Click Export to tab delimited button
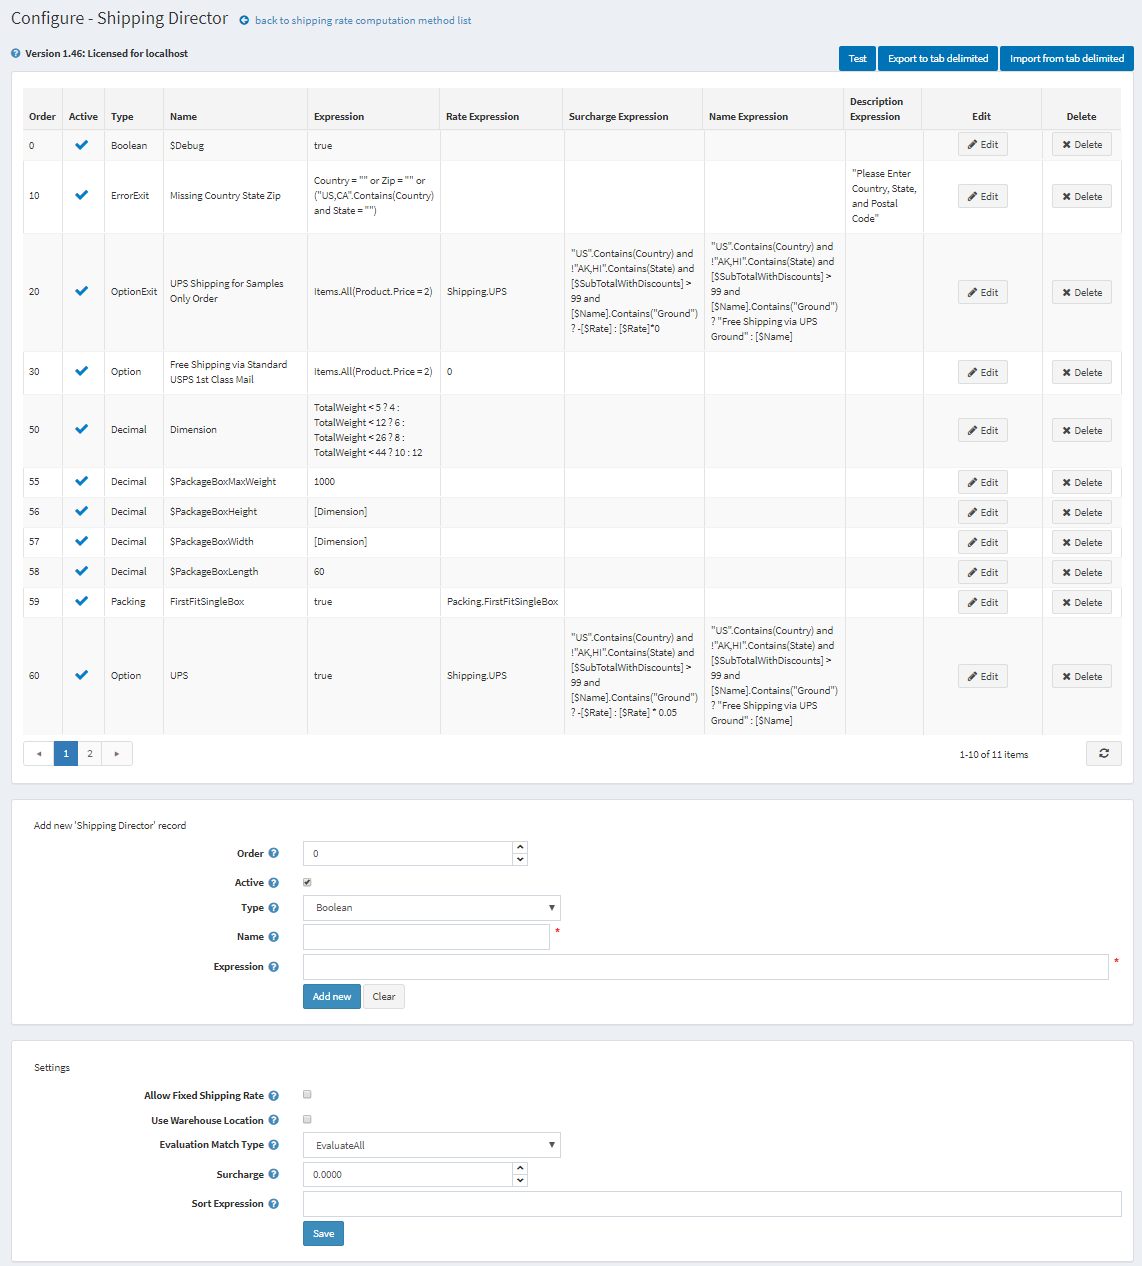 938,59
